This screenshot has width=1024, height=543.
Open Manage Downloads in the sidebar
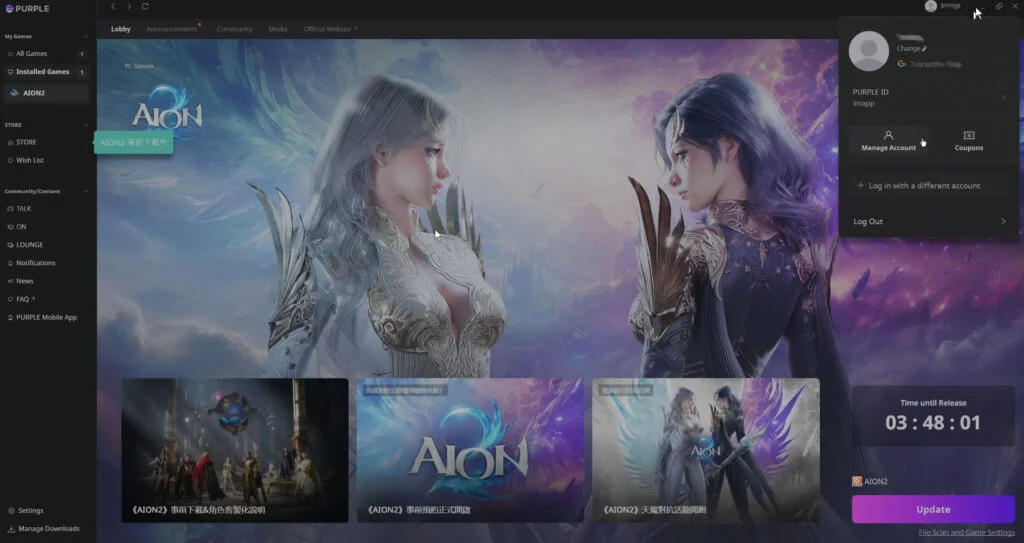pos(47,528)
